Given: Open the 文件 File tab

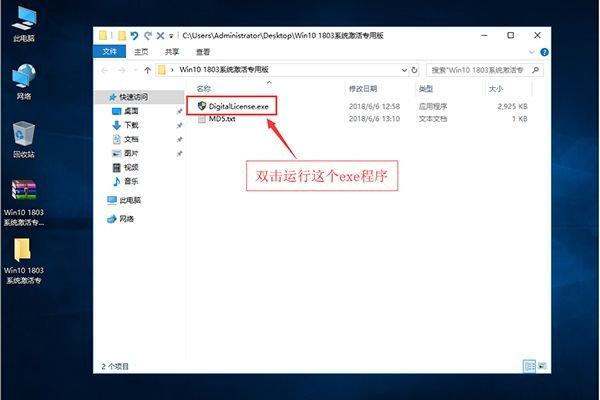Looking at the screenshot, I should [x=109, y=52].
